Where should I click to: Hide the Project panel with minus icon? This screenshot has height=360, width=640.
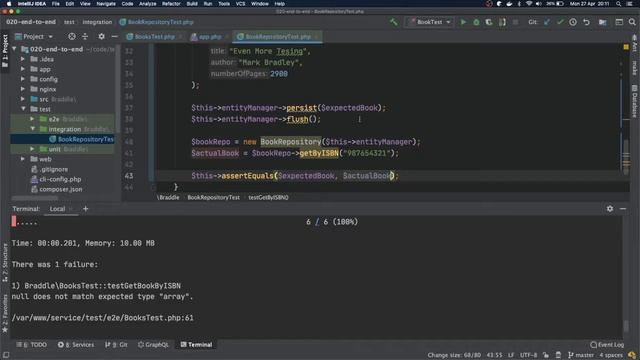(114, 37)
